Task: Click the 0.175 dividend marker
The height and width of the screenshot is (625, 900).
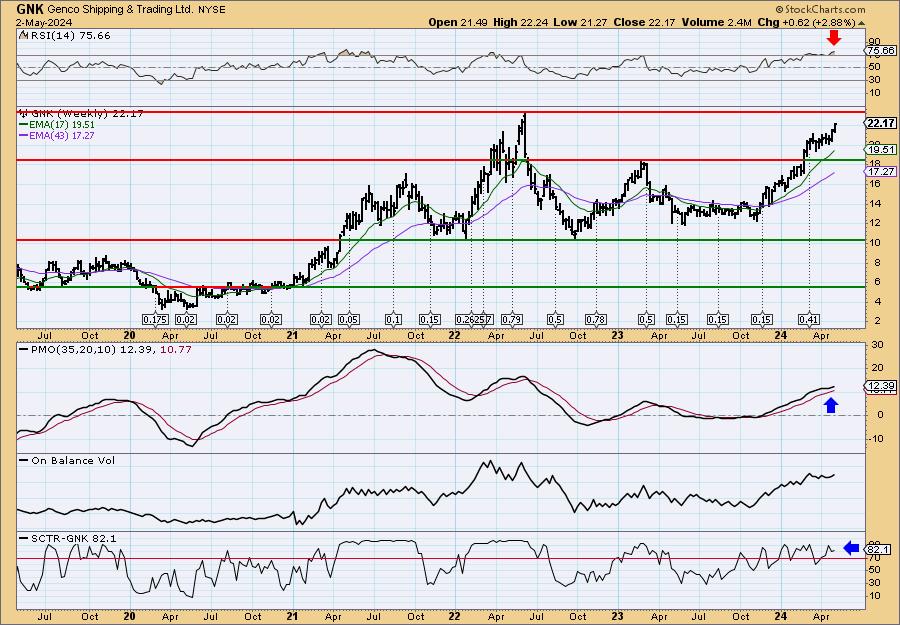Action: [155, 319]
